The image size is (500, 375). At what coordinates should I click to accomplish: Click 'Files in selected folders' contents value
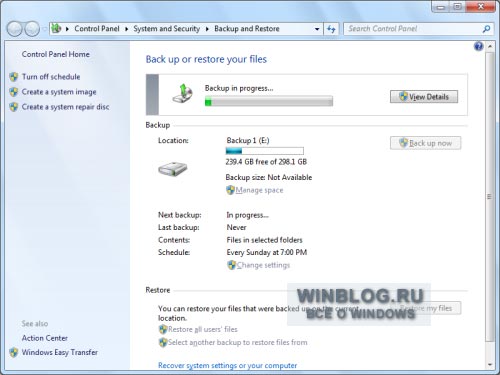[x=264, y=240]
